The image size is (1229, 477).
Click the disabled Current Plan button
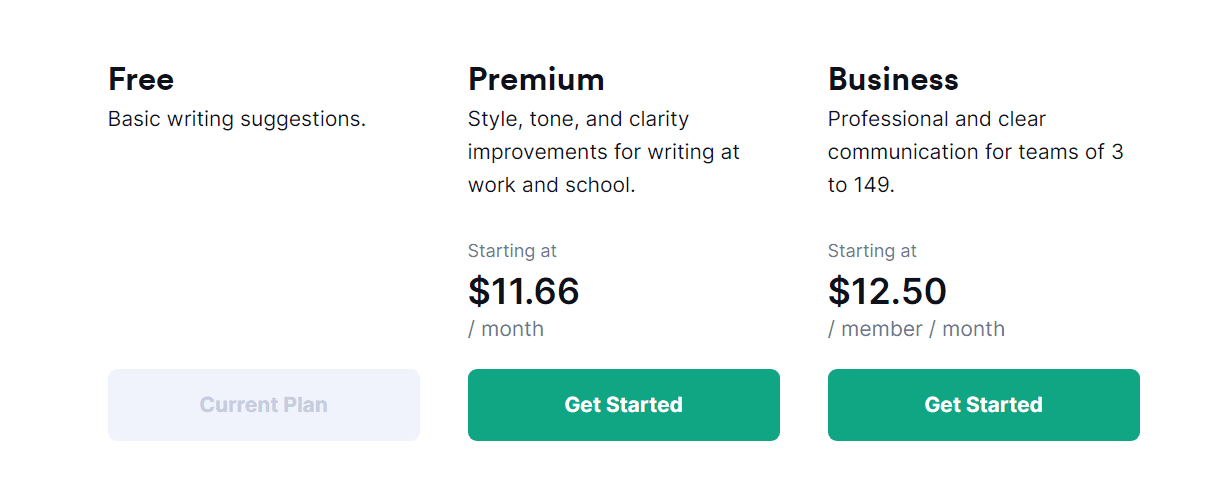tap(263, 405)
